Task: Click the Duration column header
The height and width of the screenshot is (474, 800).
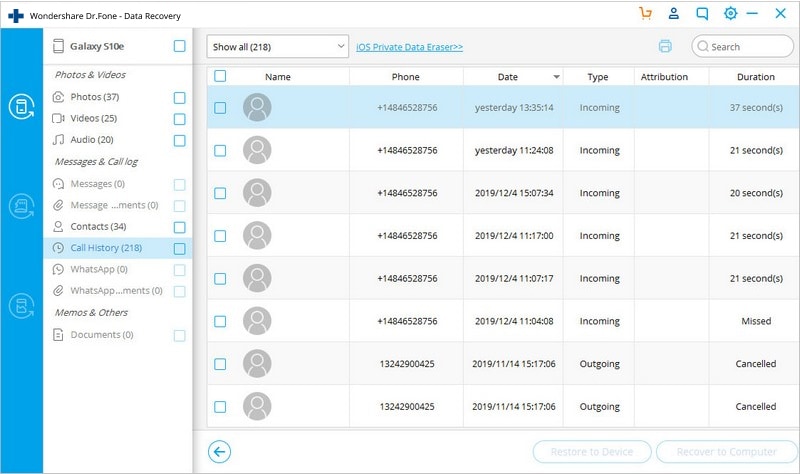Action: (756, 77)
